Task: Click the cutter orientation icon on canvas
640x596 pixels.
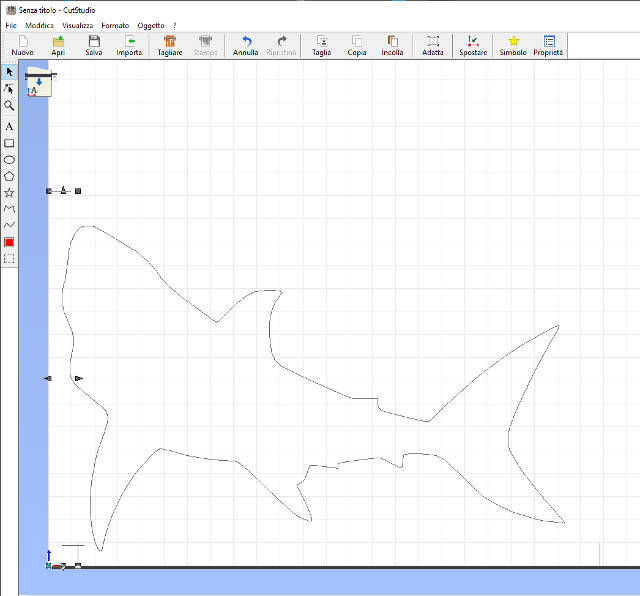Action: pyautogui.click(x=40, y=83)
